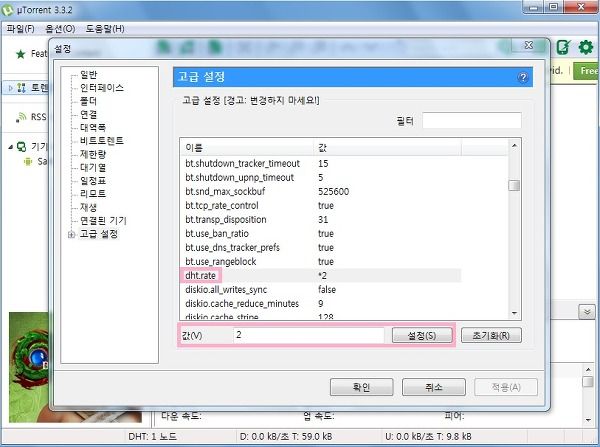The image size is (600, 447).
Task: Click the upload speed status bar entry
Action: coord(428,437)
